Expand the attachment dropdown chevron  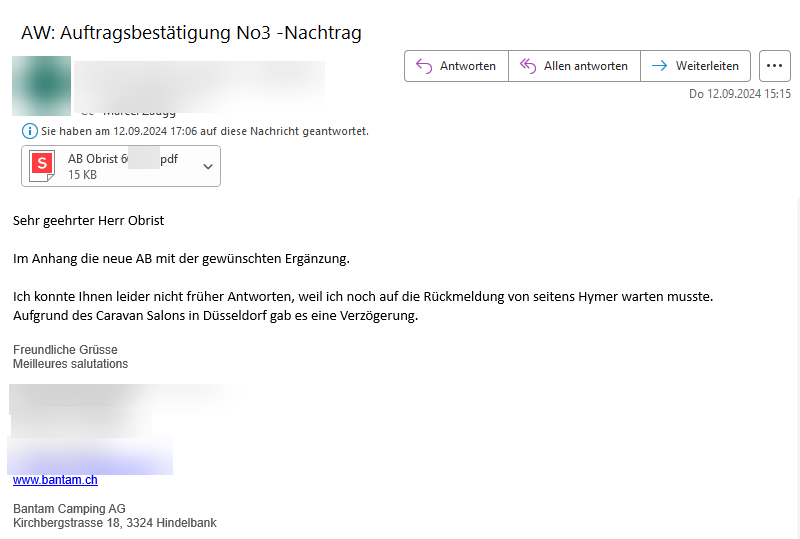pyautogui.click(x=208, y=167)
